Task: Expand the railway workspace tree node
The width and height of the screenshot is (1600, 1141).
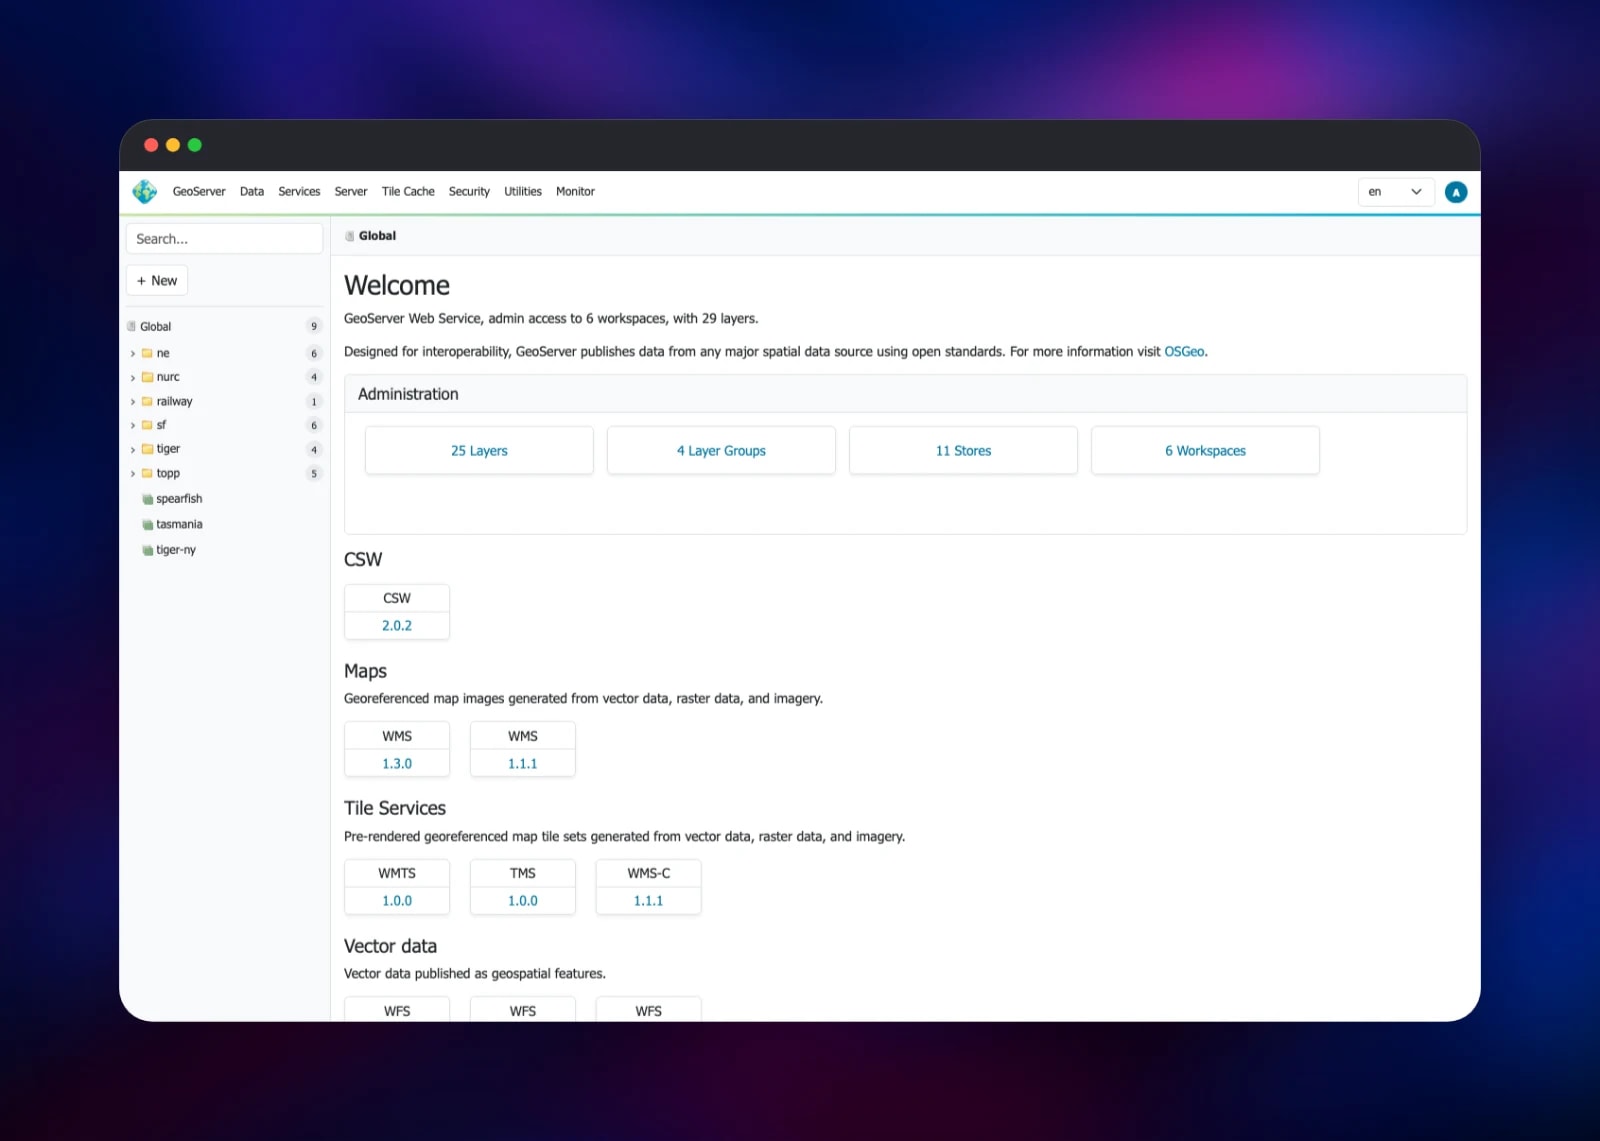Action: coord(132,401)
